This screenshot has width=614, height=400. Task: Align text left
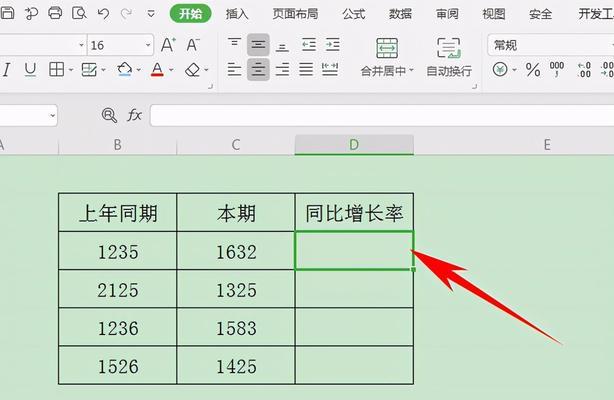234,70
